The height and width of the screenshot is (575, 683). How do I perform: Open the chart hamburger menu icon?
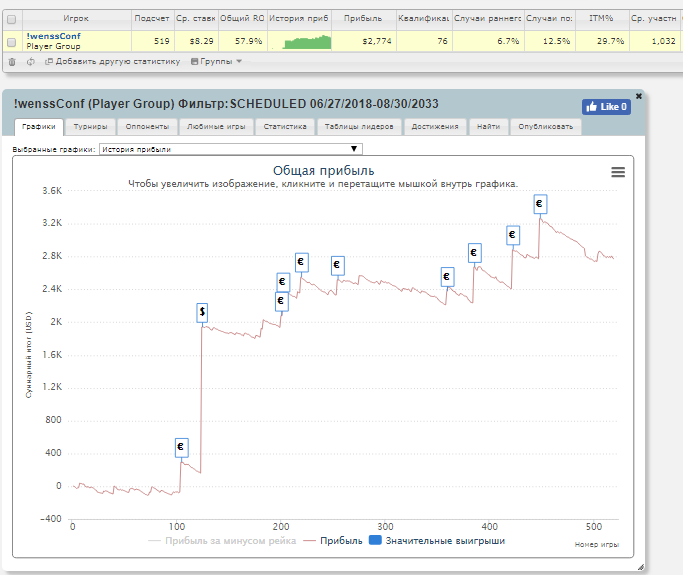pyautogui.click(x=618, y=172)
